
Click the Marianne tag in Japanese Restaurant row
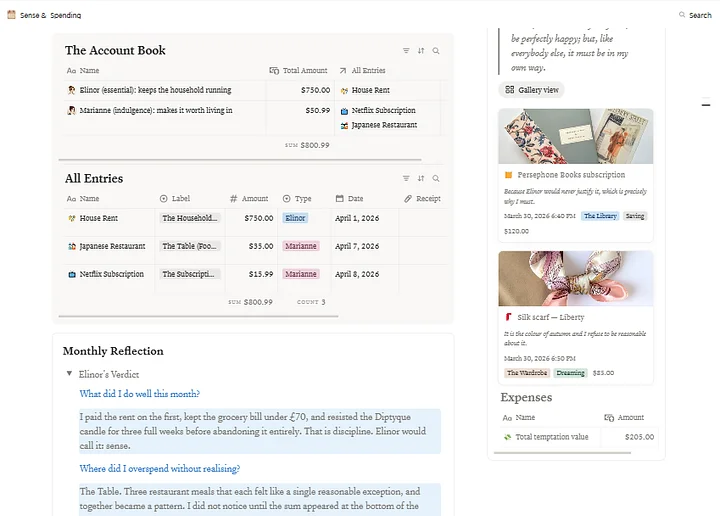(301, 247)
